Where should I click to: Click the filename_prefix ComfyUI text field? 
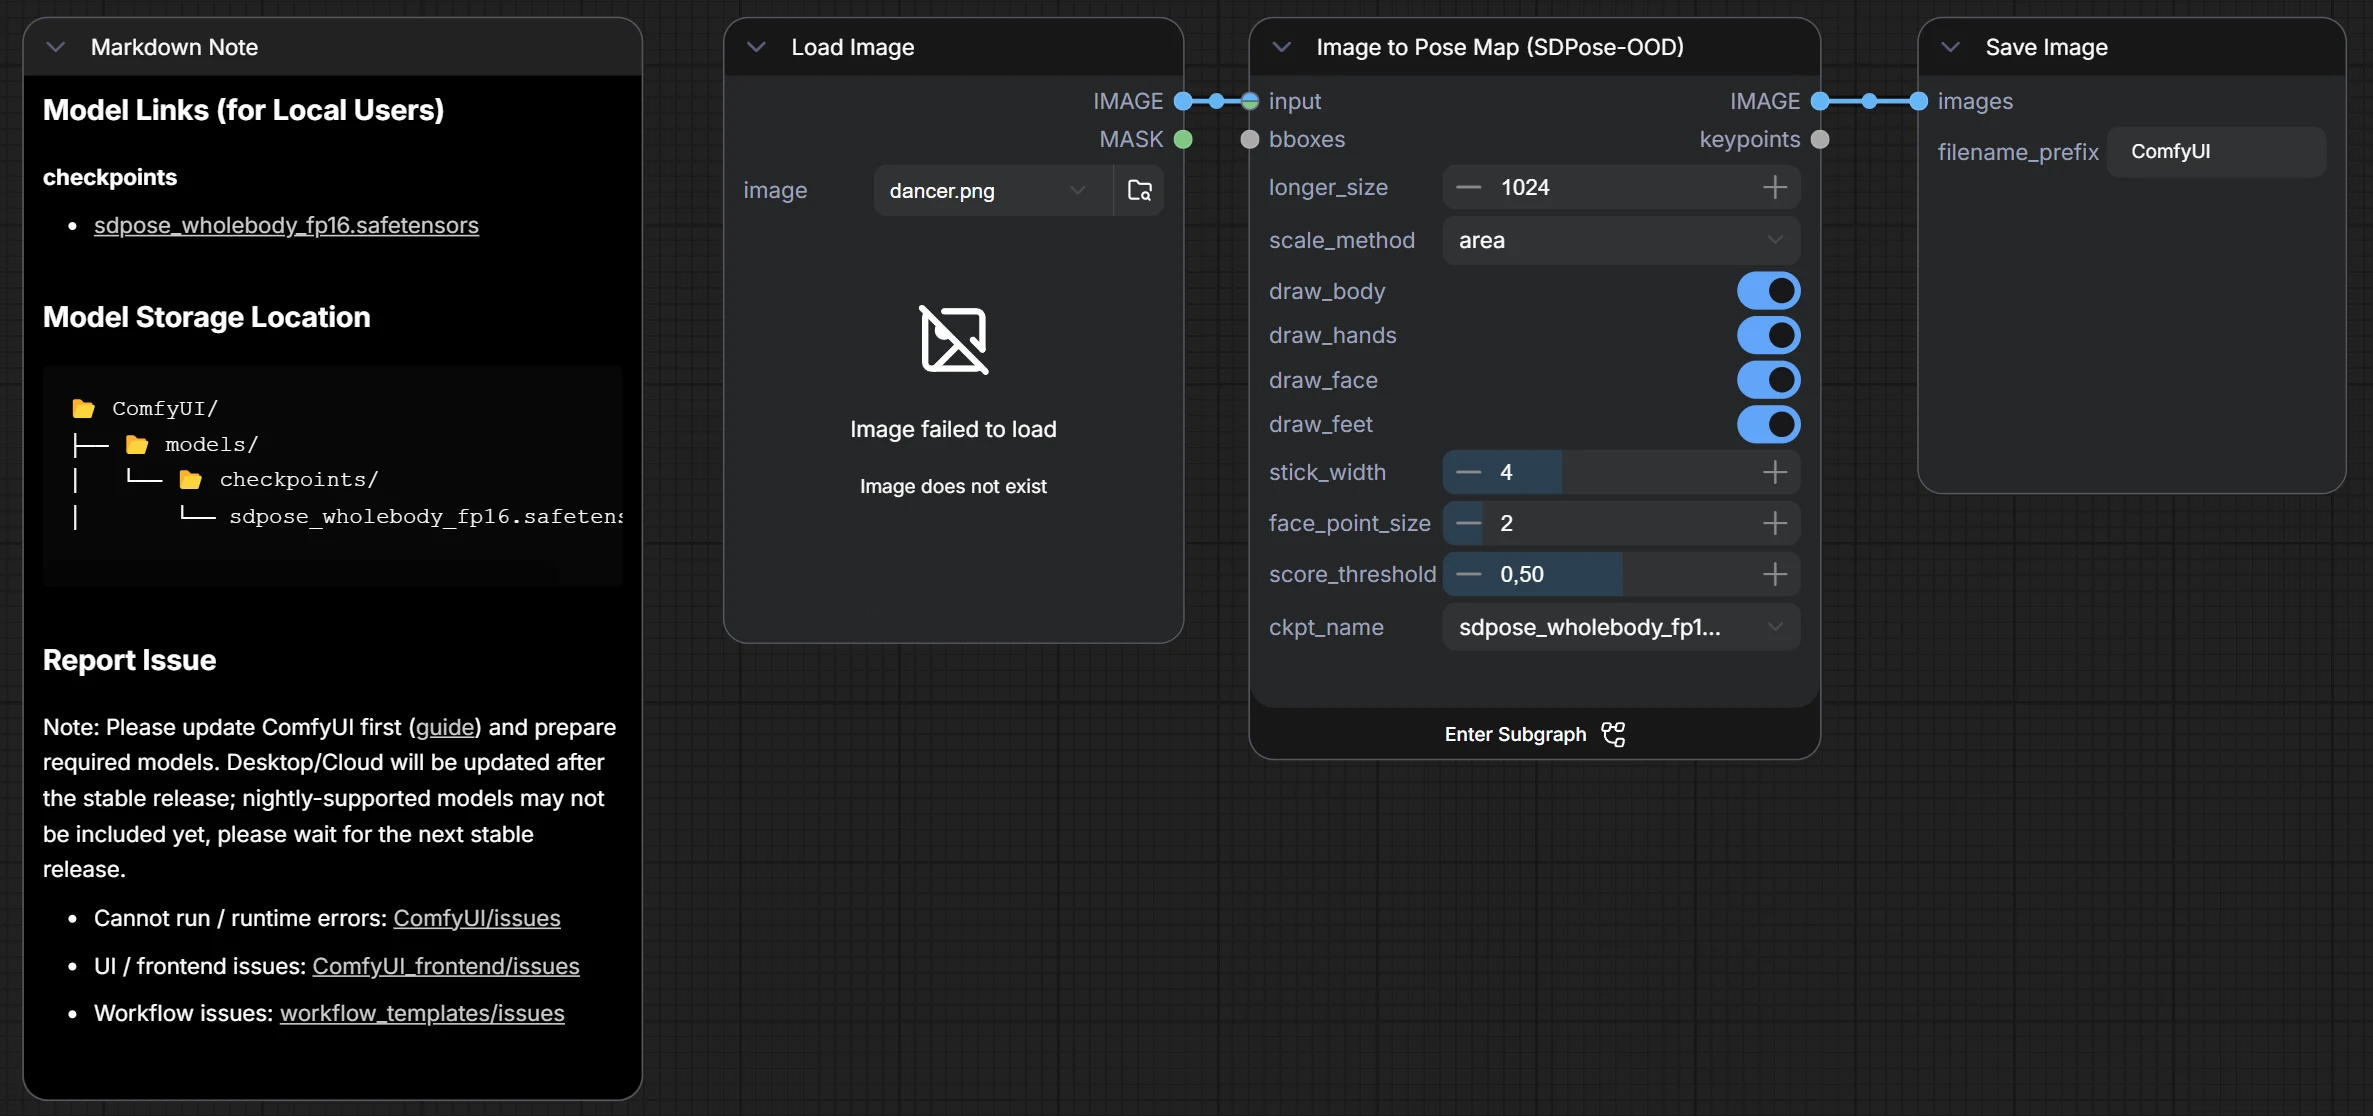pos(2215,152)
